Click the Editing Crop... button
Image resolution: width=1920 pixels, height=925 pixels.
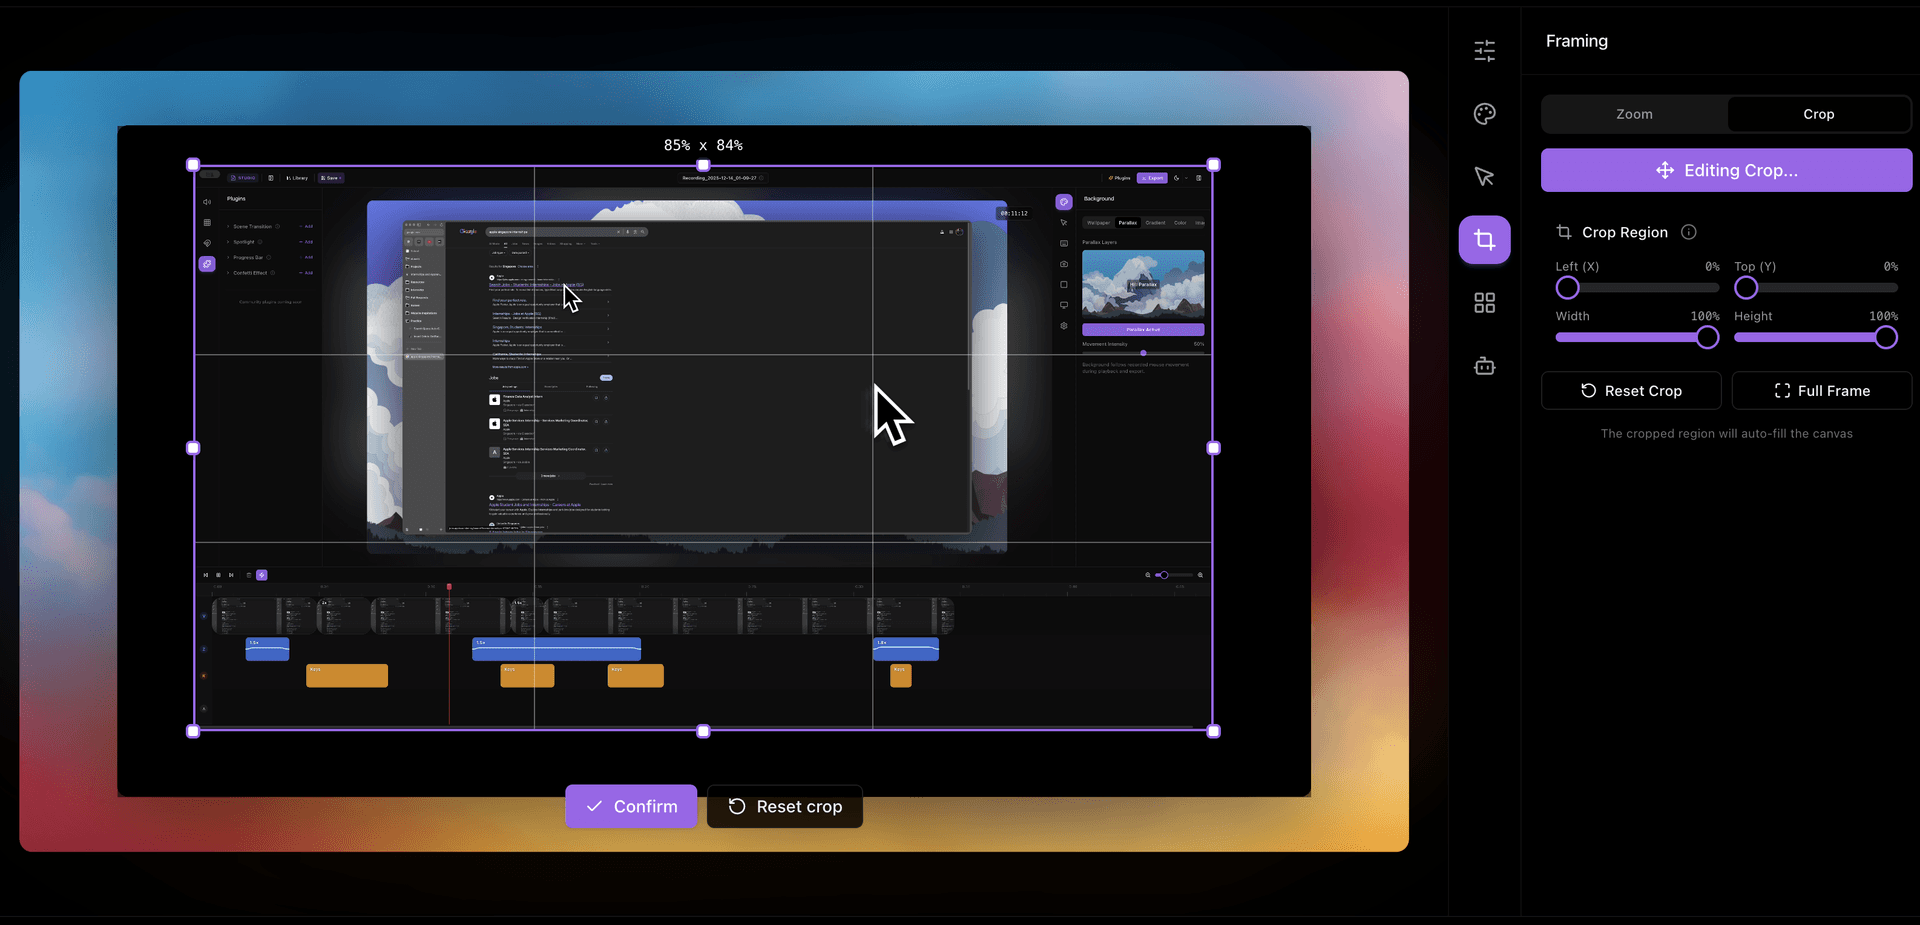(x=1726, y=170)
